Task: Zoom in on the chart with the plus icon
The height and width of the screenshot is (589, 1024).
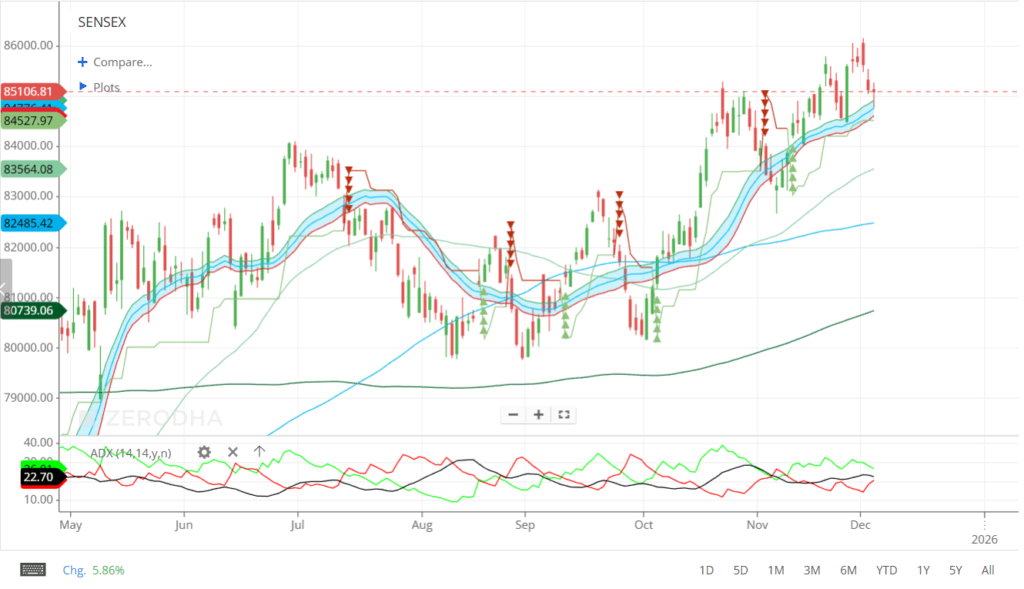Action: (x=538, y=414)
